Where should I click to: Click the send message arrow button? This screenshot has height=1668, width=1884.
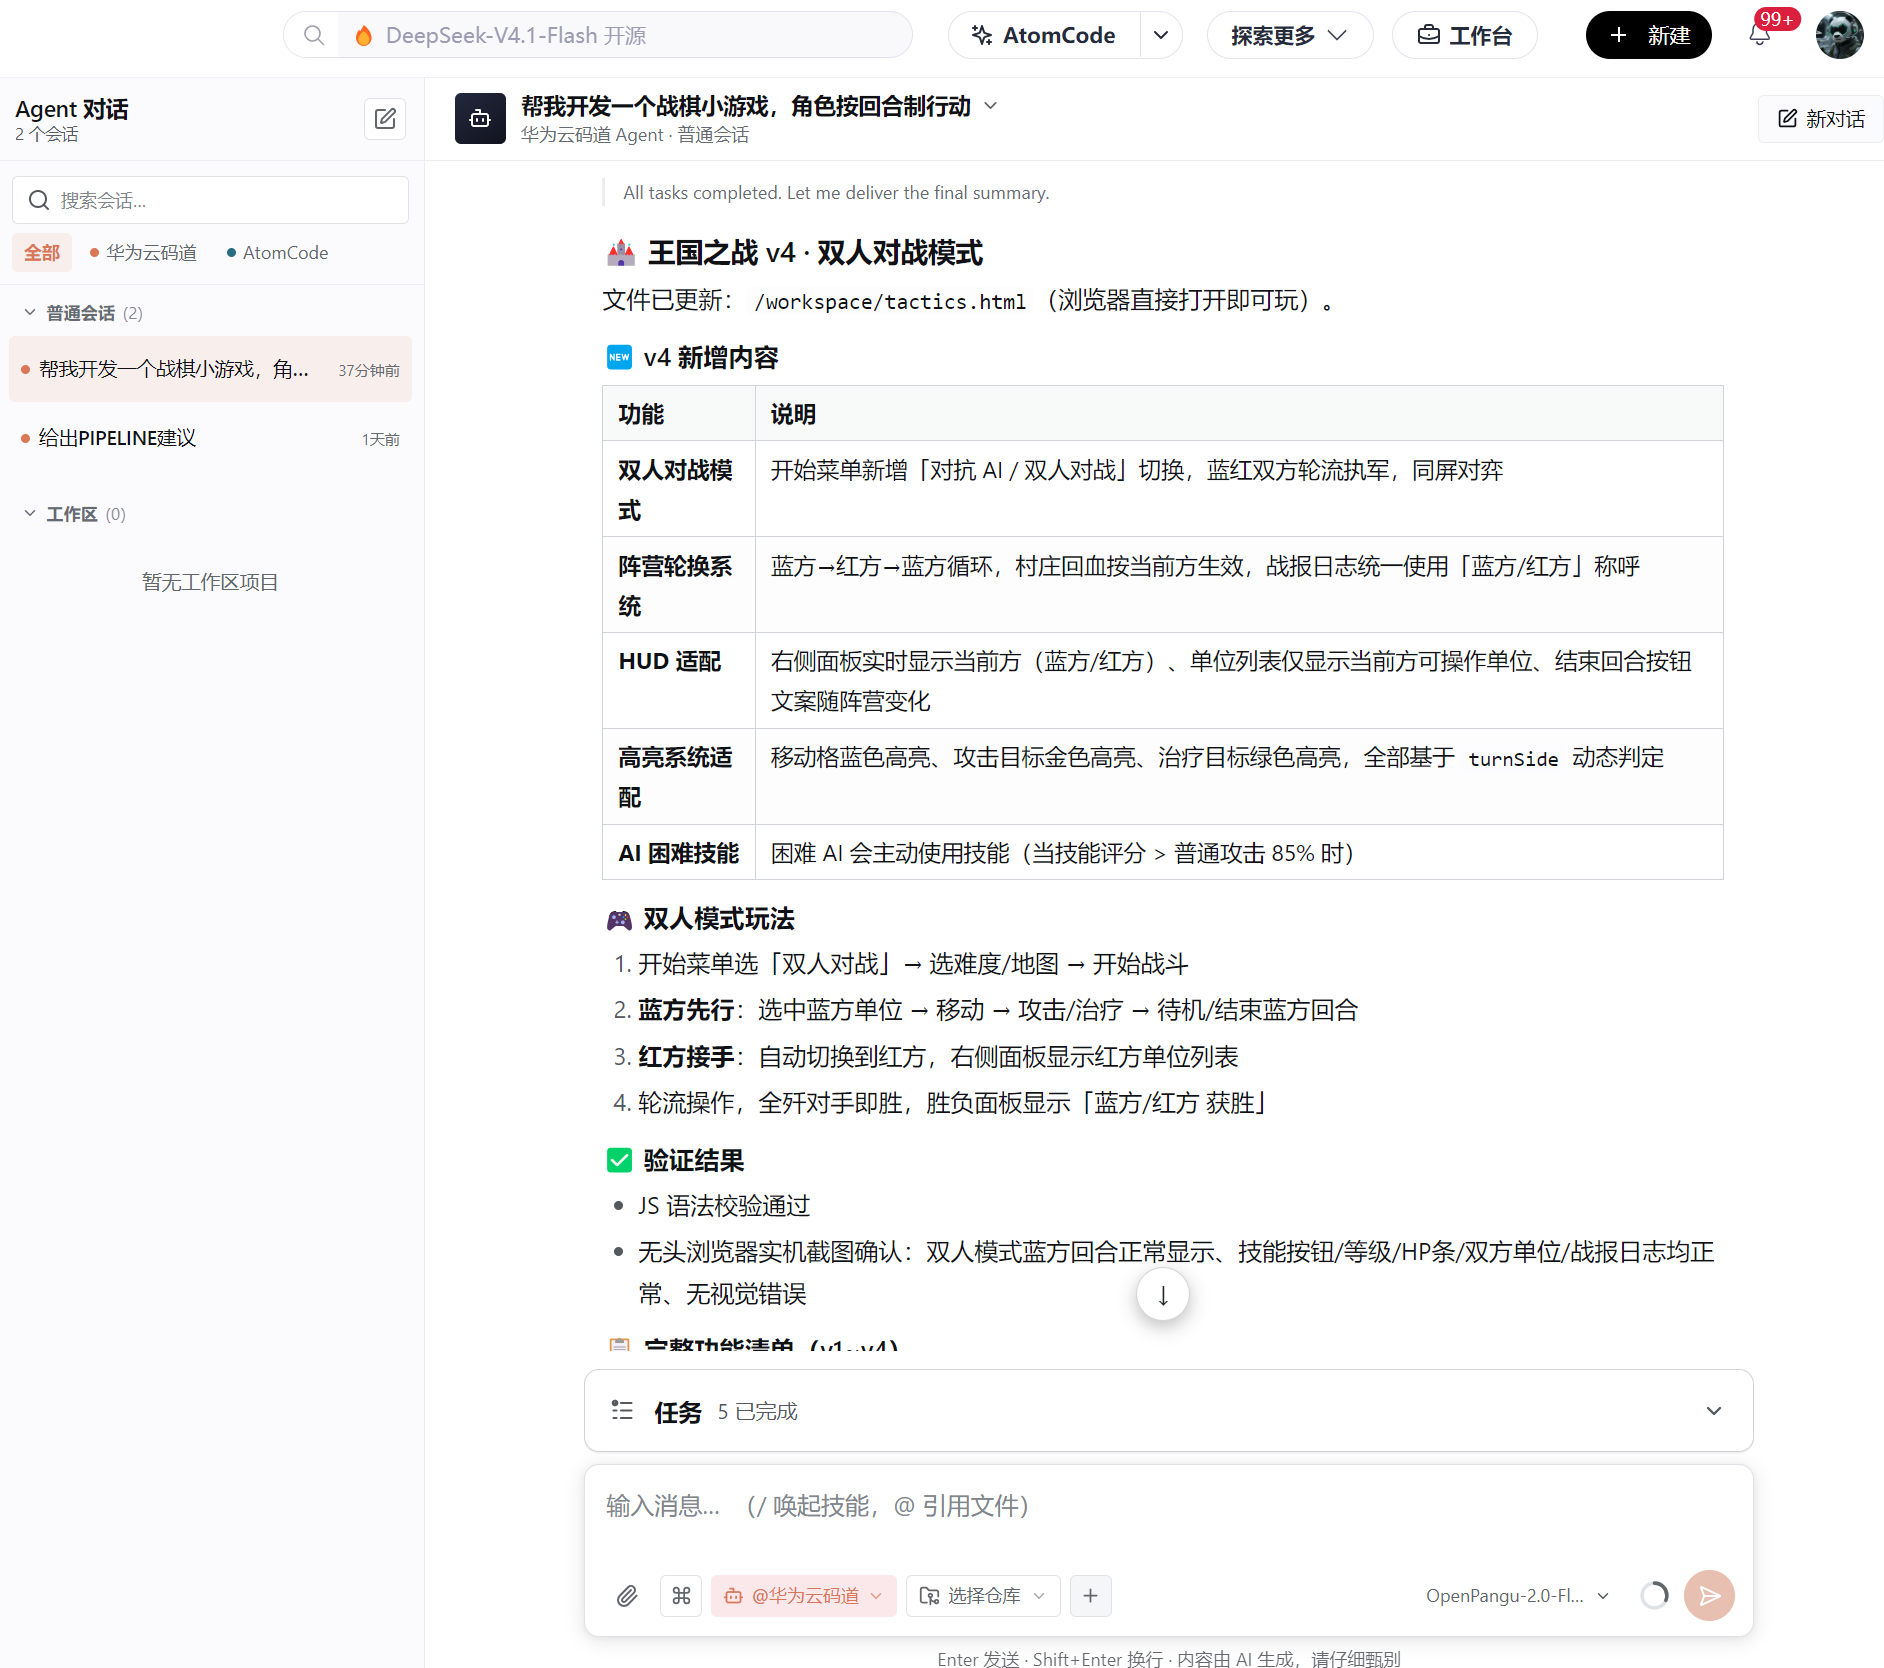click(x=1709, y=1595)
